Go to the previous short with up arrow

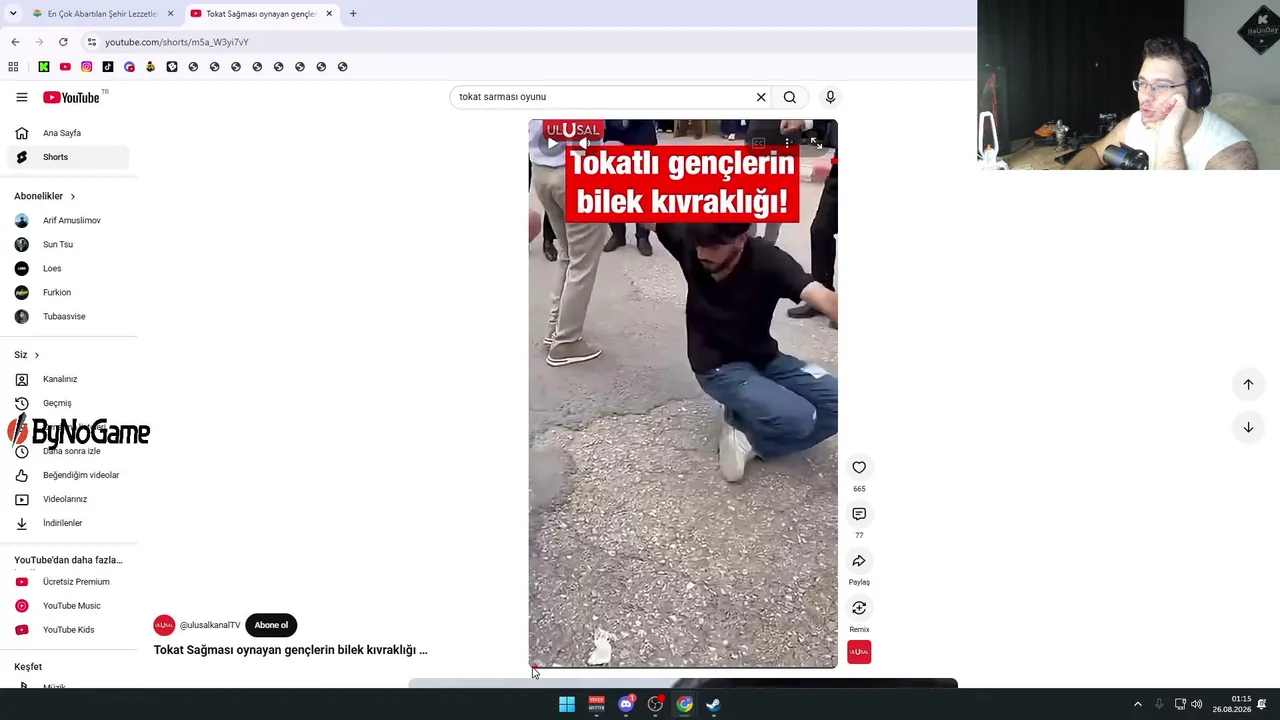click(1248, 384)
